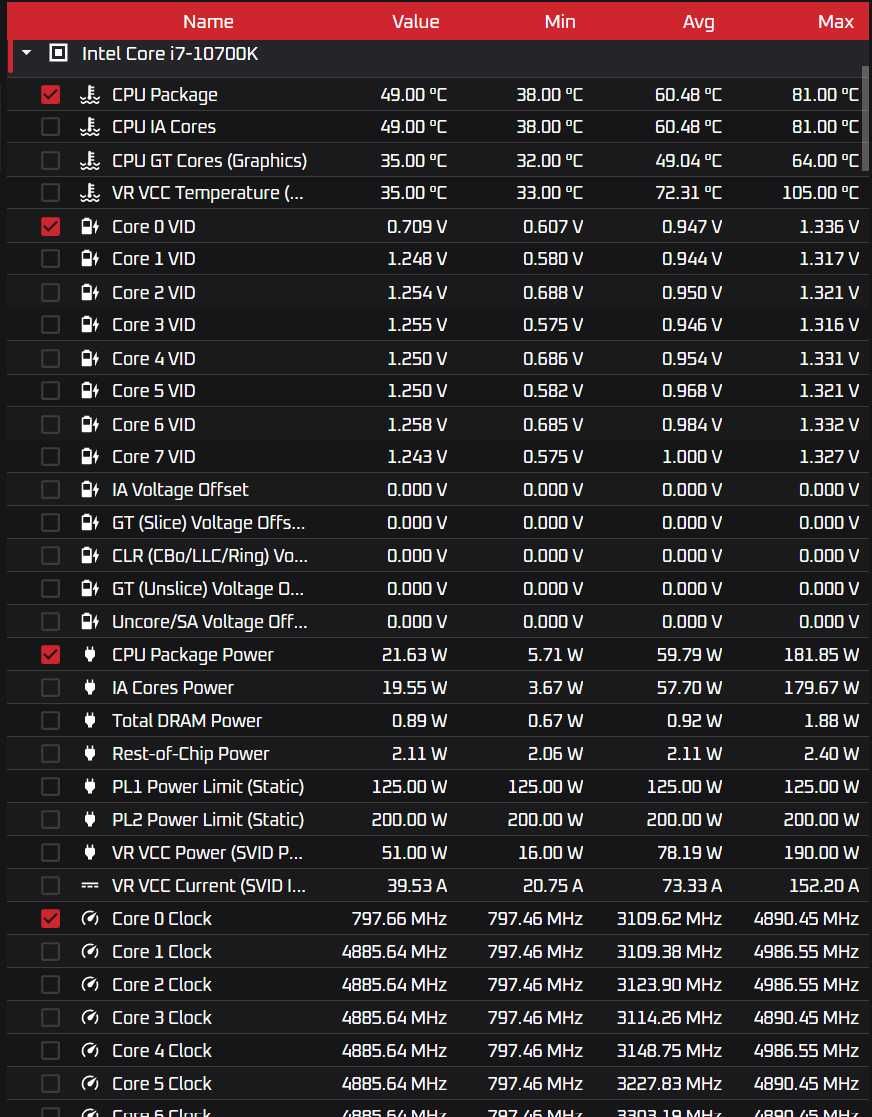Viewport: 872px width, 1117px height.
Task: Disable the CPU Package Power checkbox
Action: click(51, 655)
